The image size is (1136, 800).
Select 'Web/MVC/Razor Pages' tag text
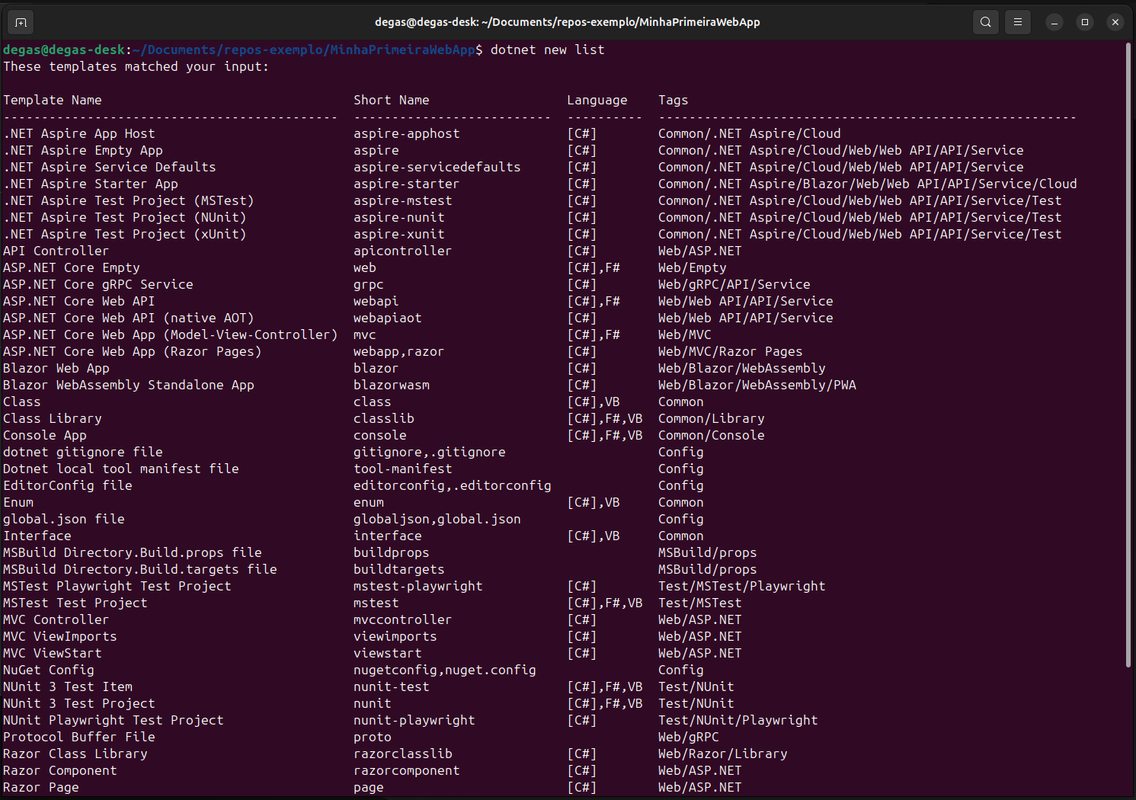tap(730, 351)
